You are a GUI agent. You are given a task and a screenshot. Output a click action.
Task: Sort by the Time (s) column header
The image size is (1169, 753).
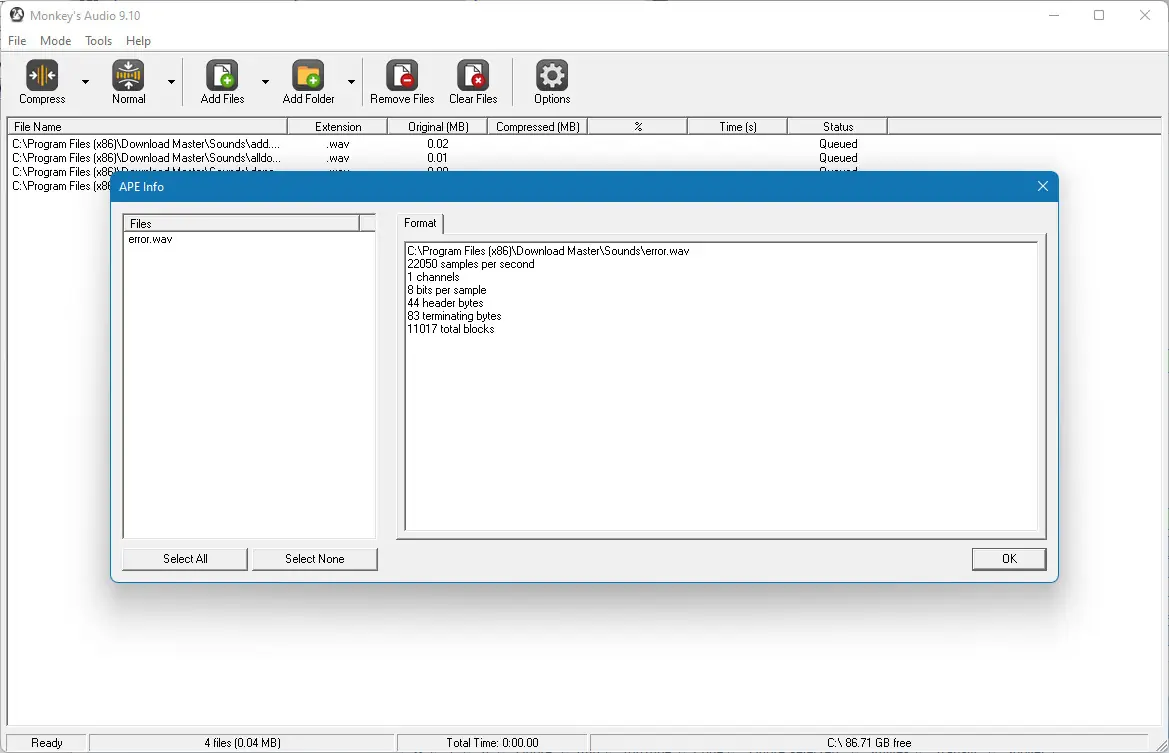(x=737, y=127)
